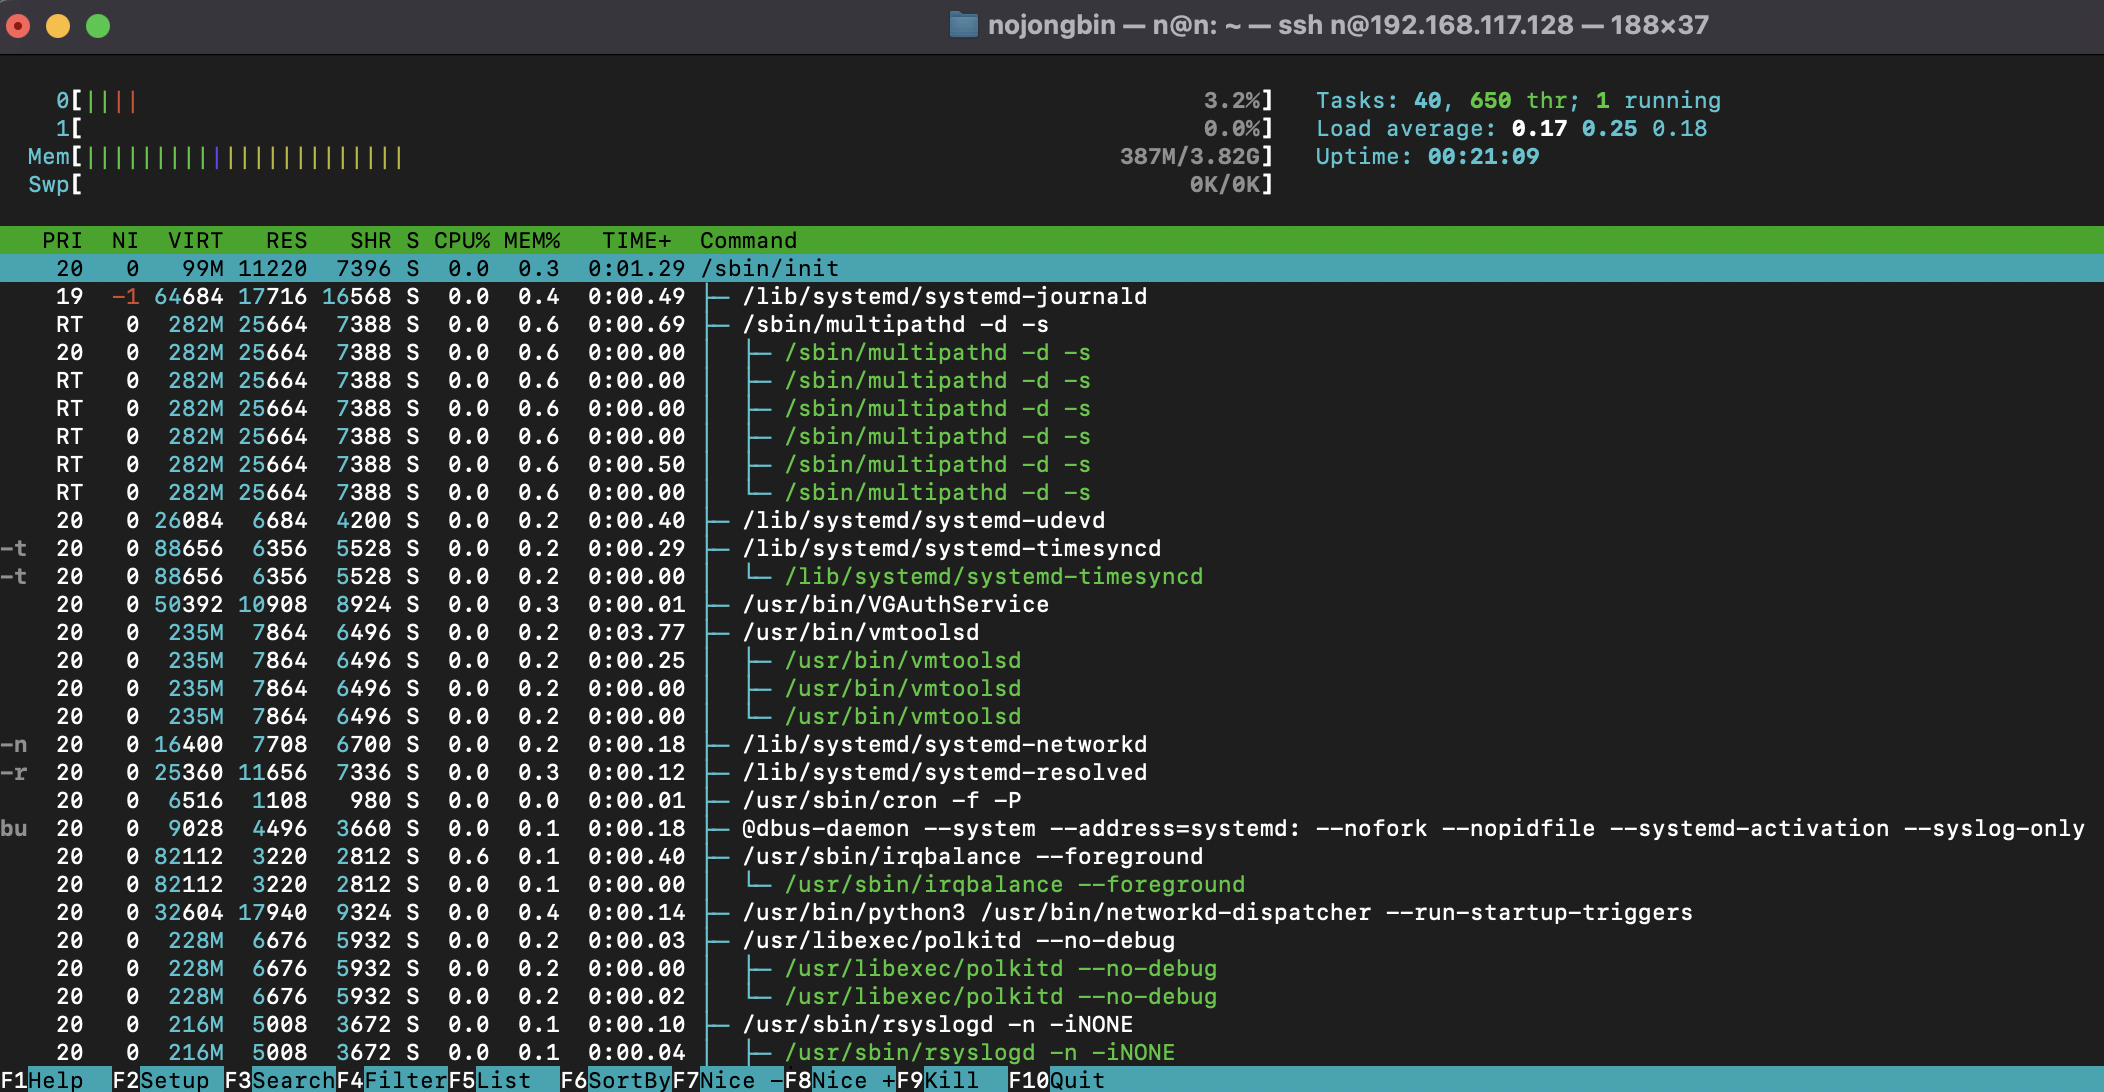Click F8 Nice plus option
This screenshot has width=2104, height=1092.
(840, 1080)
